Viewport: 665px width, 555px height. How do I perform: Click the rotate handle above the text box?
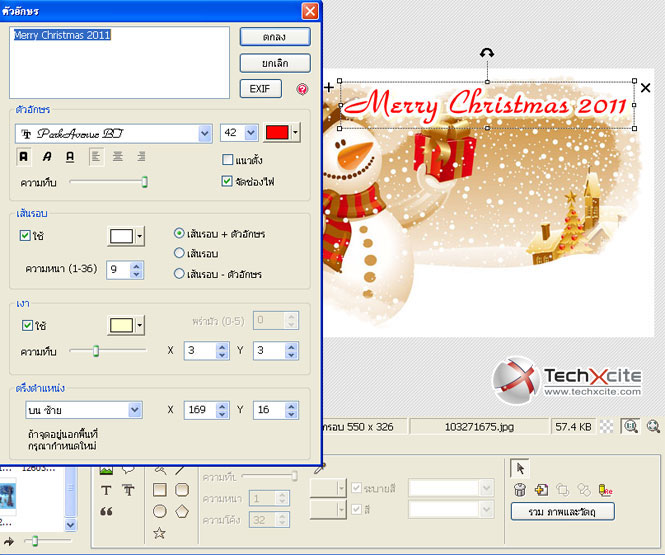[487, 53]
